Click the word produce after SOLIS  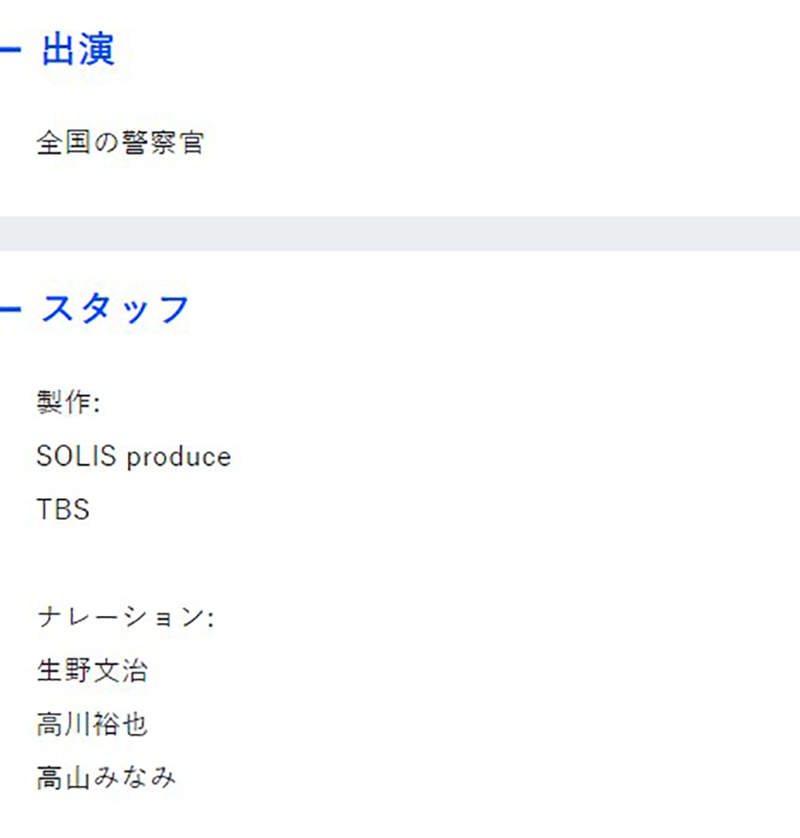[x=178, y=458]
